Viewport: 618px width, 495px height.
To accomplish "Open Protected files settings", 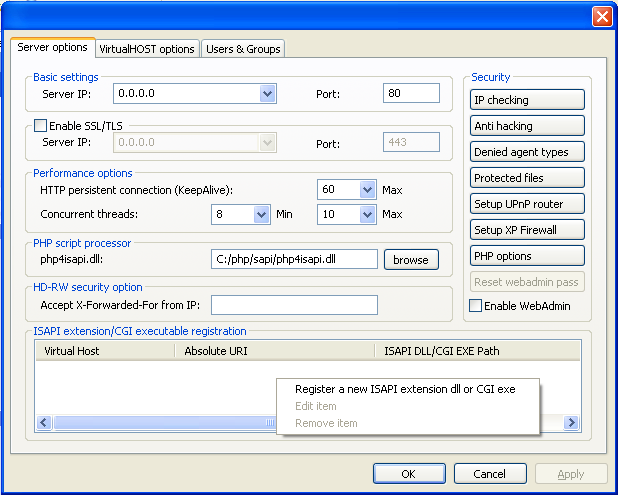I will click(x=527, y=178).
